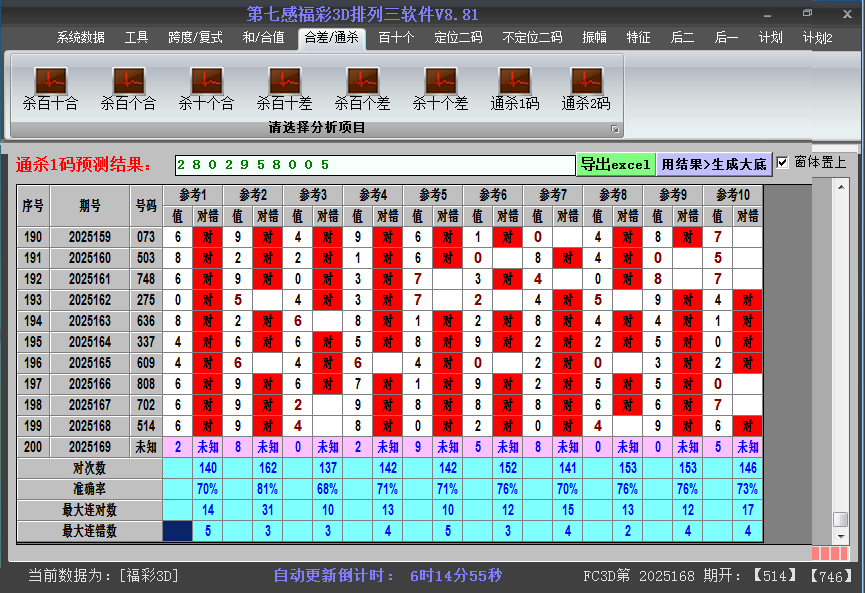The height and width of the screenshot is (593, 865).
Task: Select the period 2025159 cell
Action: click(x=90, y=237)
